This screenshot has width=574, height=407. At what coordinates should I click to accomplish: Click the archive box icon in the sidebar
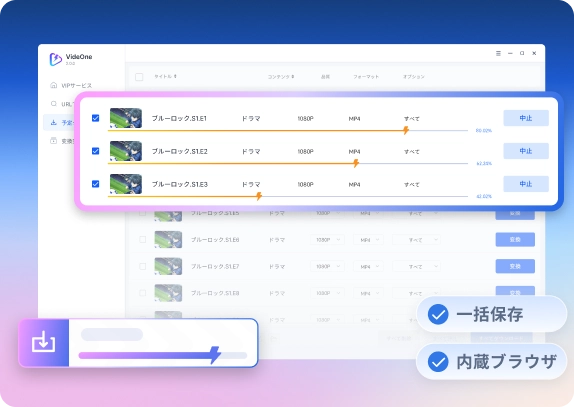53,141
